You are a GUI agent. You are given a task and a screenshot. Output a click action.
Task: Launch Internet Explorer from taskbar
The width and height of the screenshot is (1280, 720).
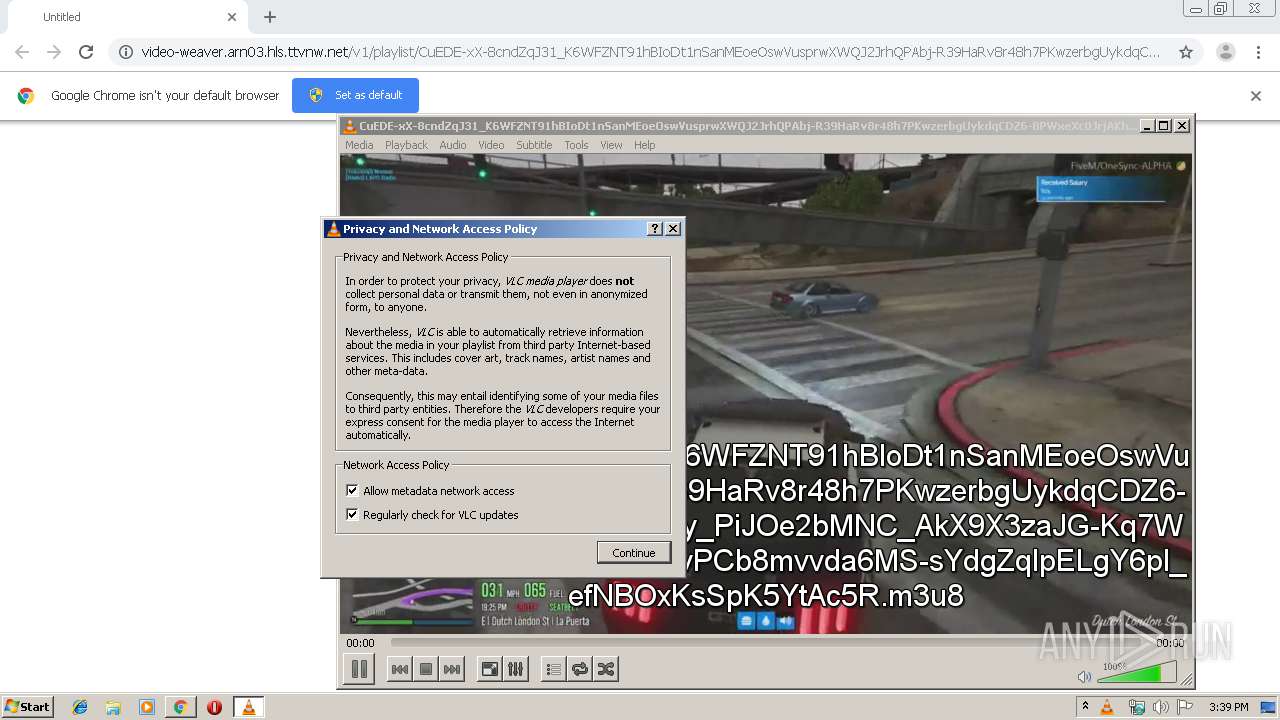80,707
